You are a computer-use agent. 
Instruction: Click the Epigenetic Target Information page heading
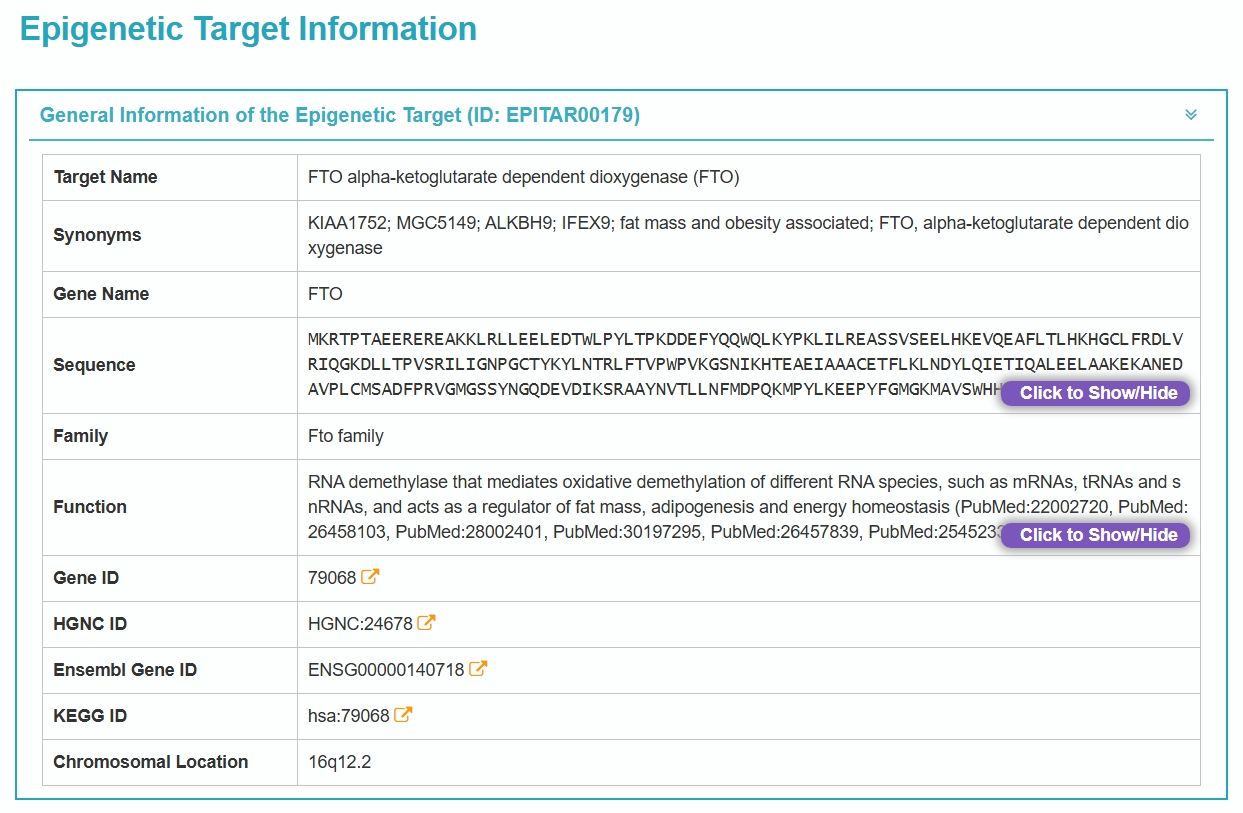248,29
